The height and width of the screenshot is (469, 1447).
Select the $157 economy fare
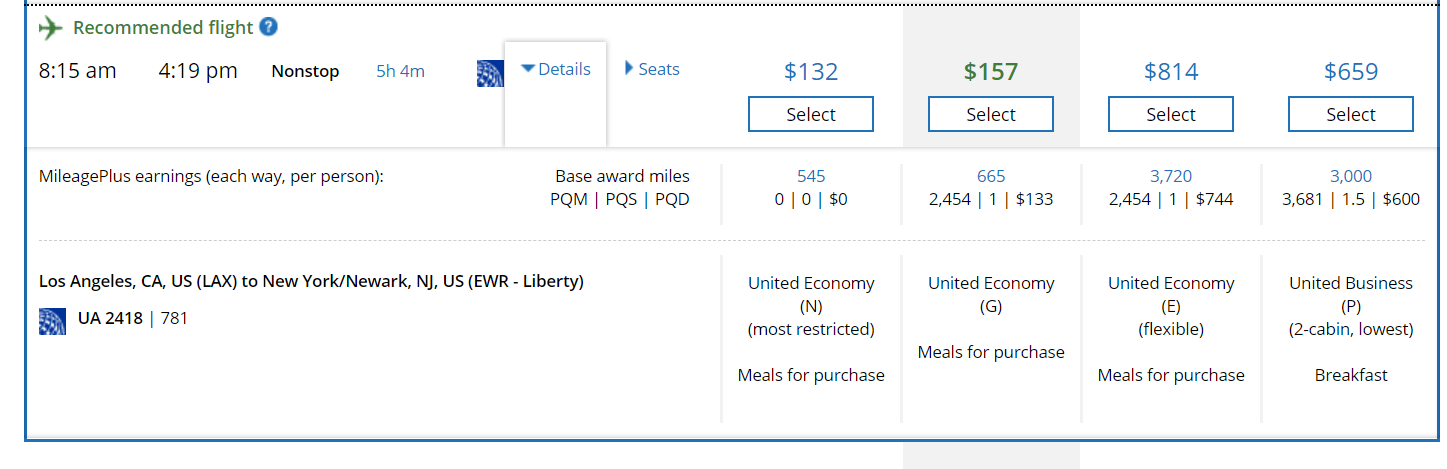[x=991, y=114]
